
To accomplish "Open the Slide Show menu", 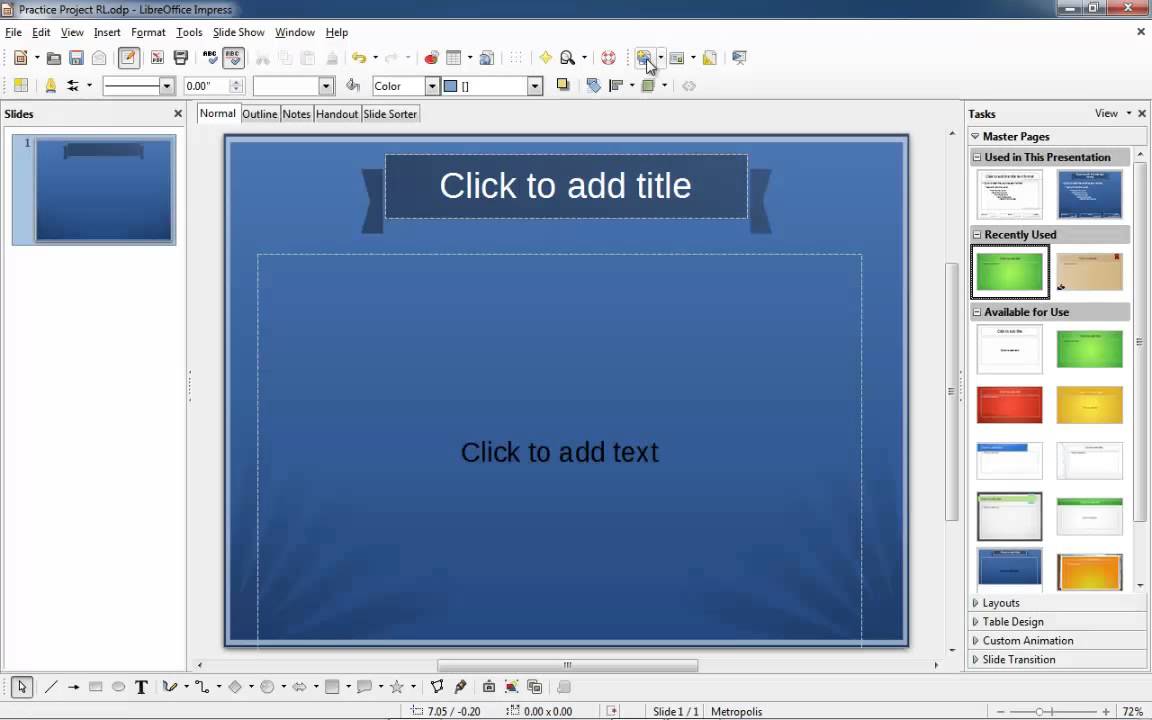I will click(x=238, y=32).
